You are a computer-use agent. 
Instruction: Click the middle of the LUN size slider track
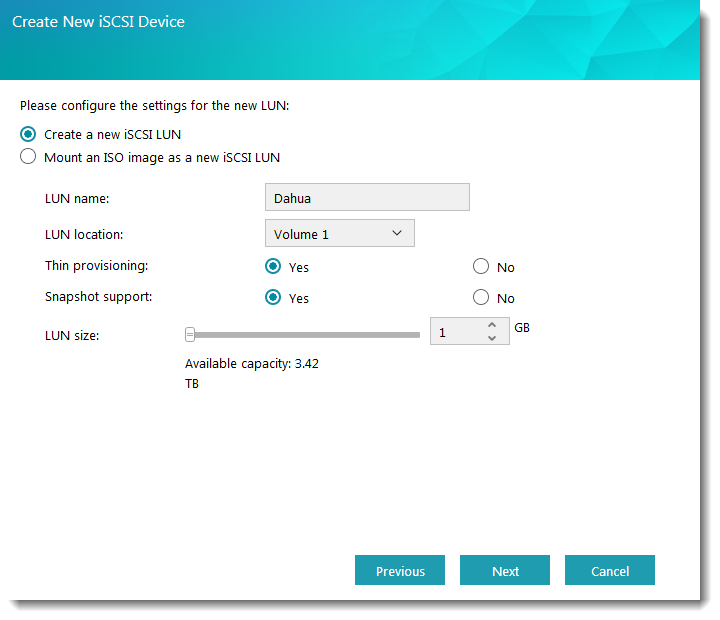(x=304, y=335)
